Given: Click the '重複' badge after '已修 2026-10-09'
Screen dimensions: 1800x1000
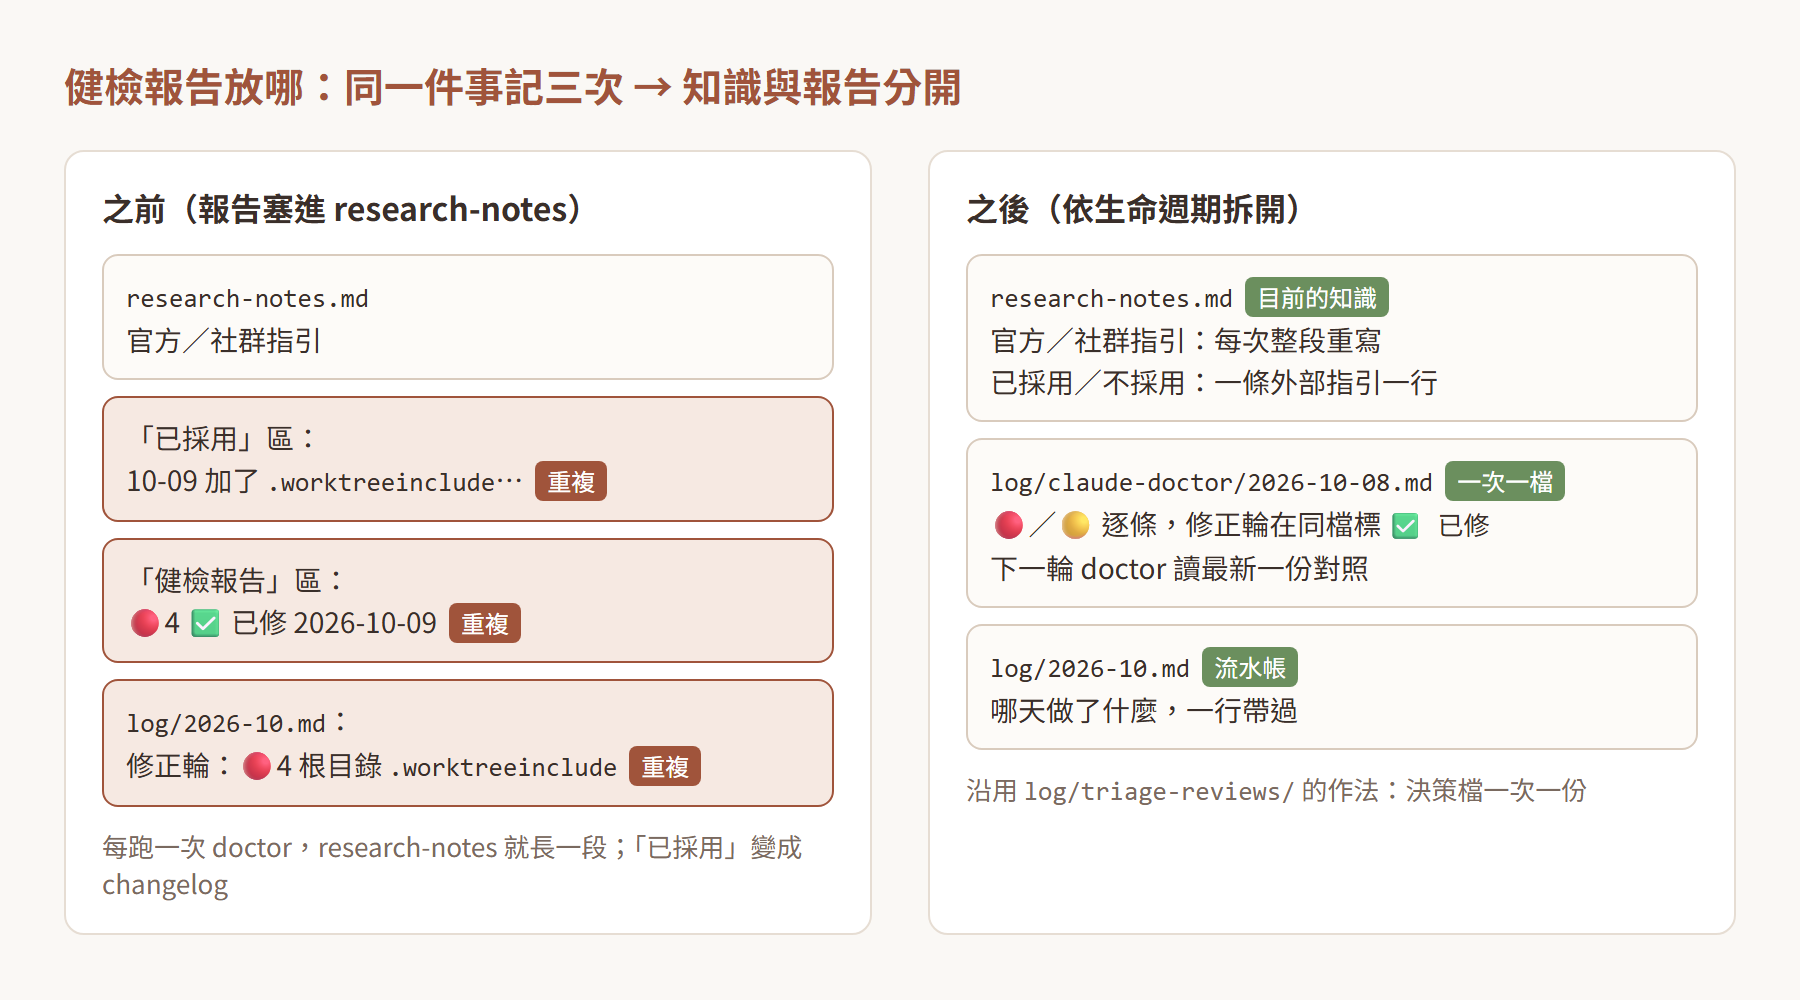Looking at the screenshot, I should point(485,623).
